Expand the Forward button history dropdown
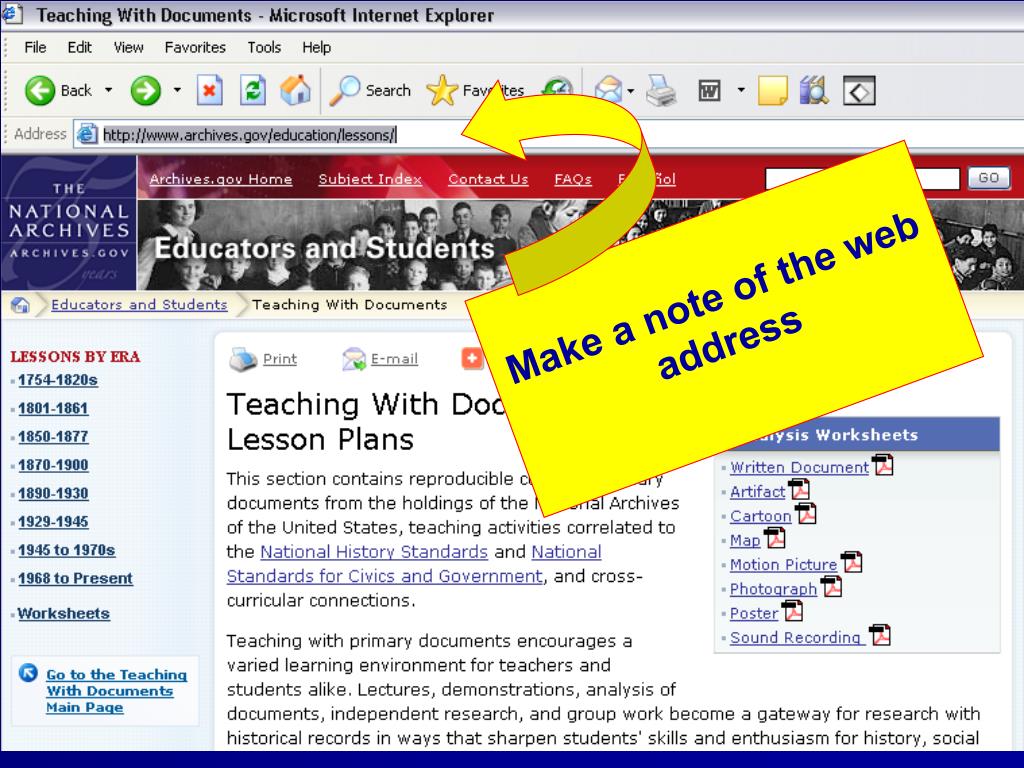The height and width of the screenshot is (768, 1024). tap(177, 90)
